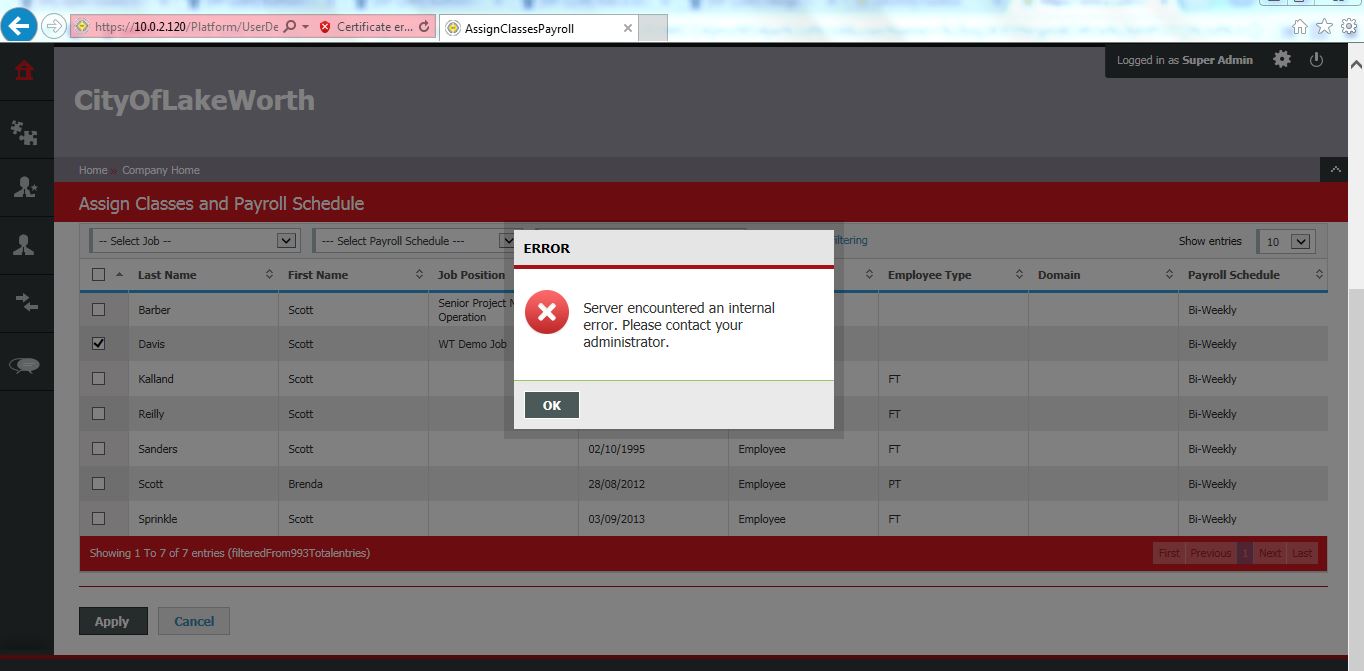The height and width of the screenshot is (671, 1364).
Task: Sort by the Last Name column header
Action: pyautogui.click(x=167, y=275)
